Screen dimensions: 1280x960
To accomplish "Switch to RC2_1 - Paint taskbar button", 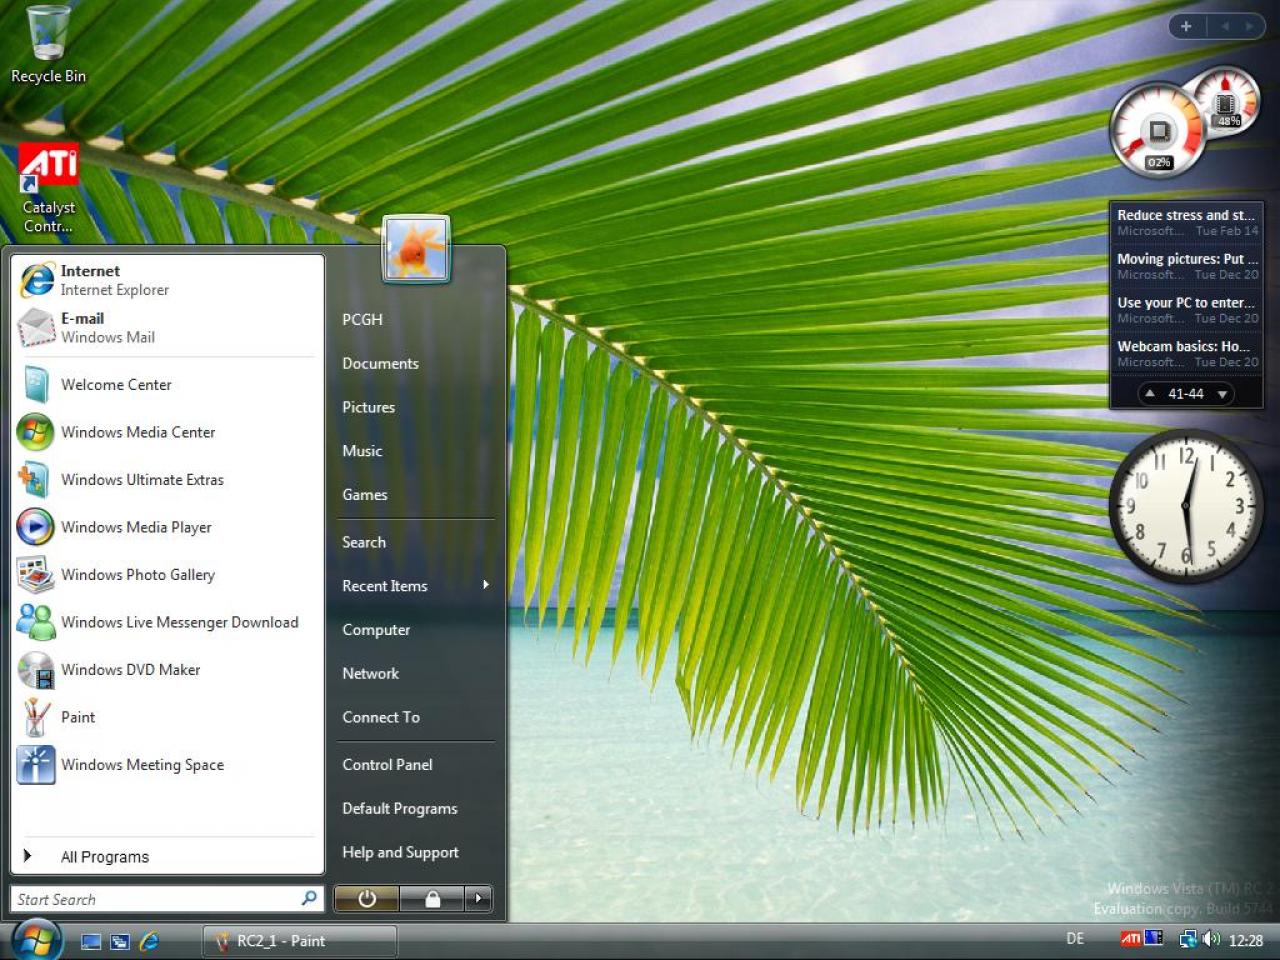I will point(300,941).
